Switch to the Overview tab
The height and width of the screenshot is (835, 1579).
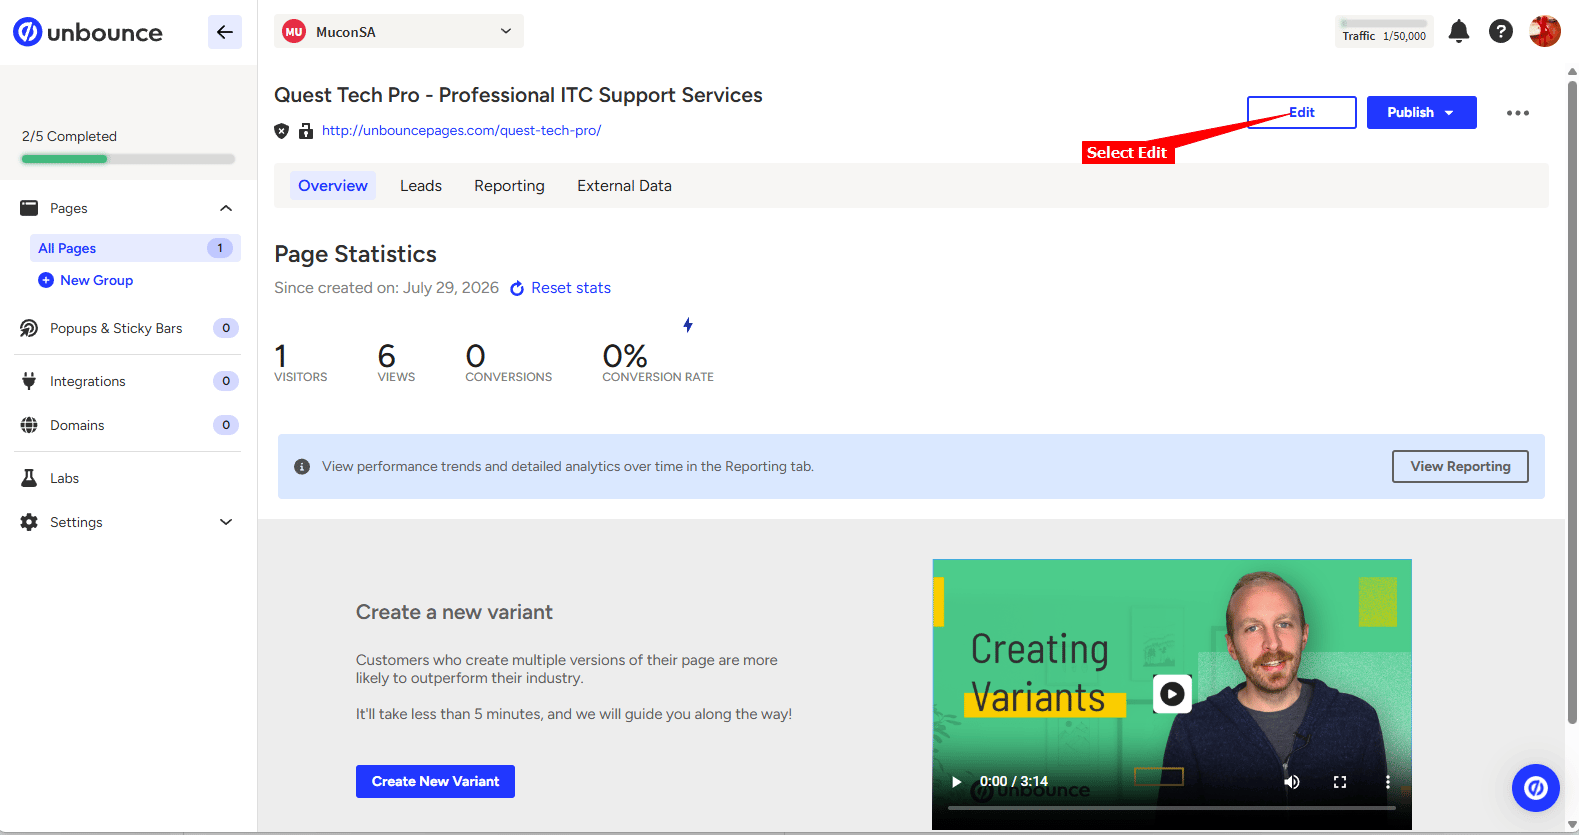[333, 186]
